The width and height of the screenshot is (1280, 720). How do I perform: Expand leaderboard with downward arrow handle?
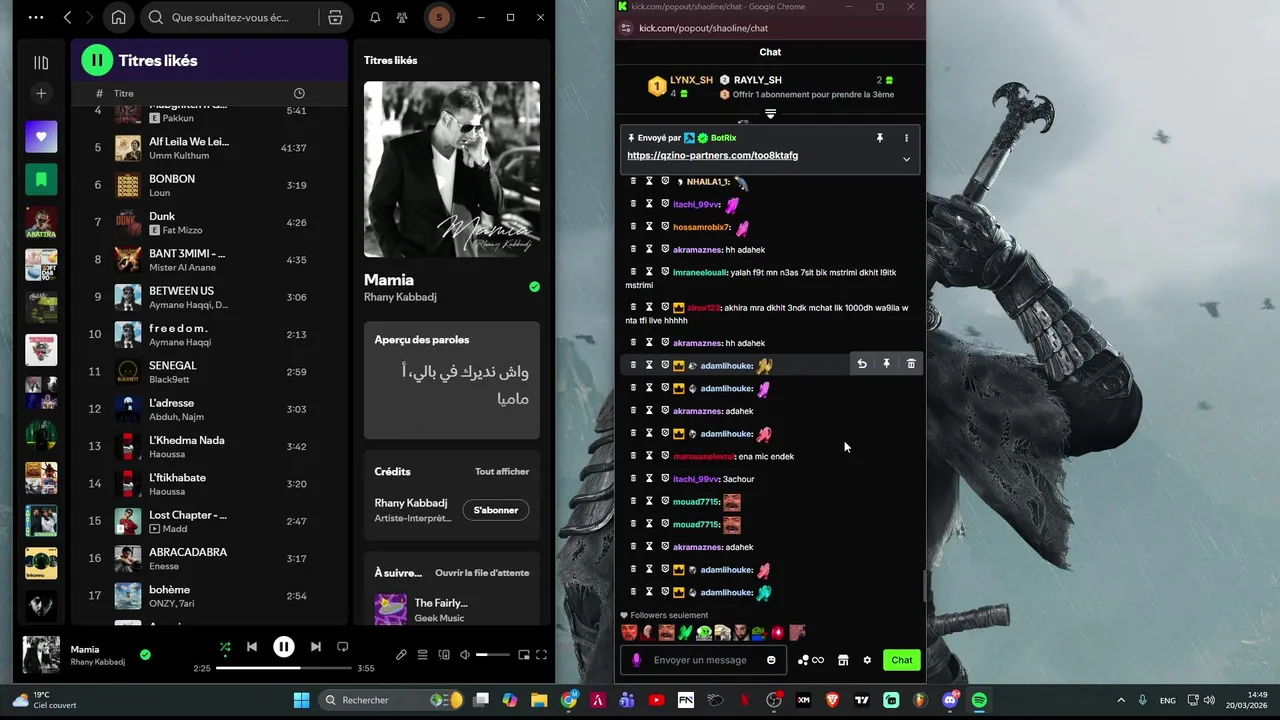pyautogui.click(x=770, y=114)
